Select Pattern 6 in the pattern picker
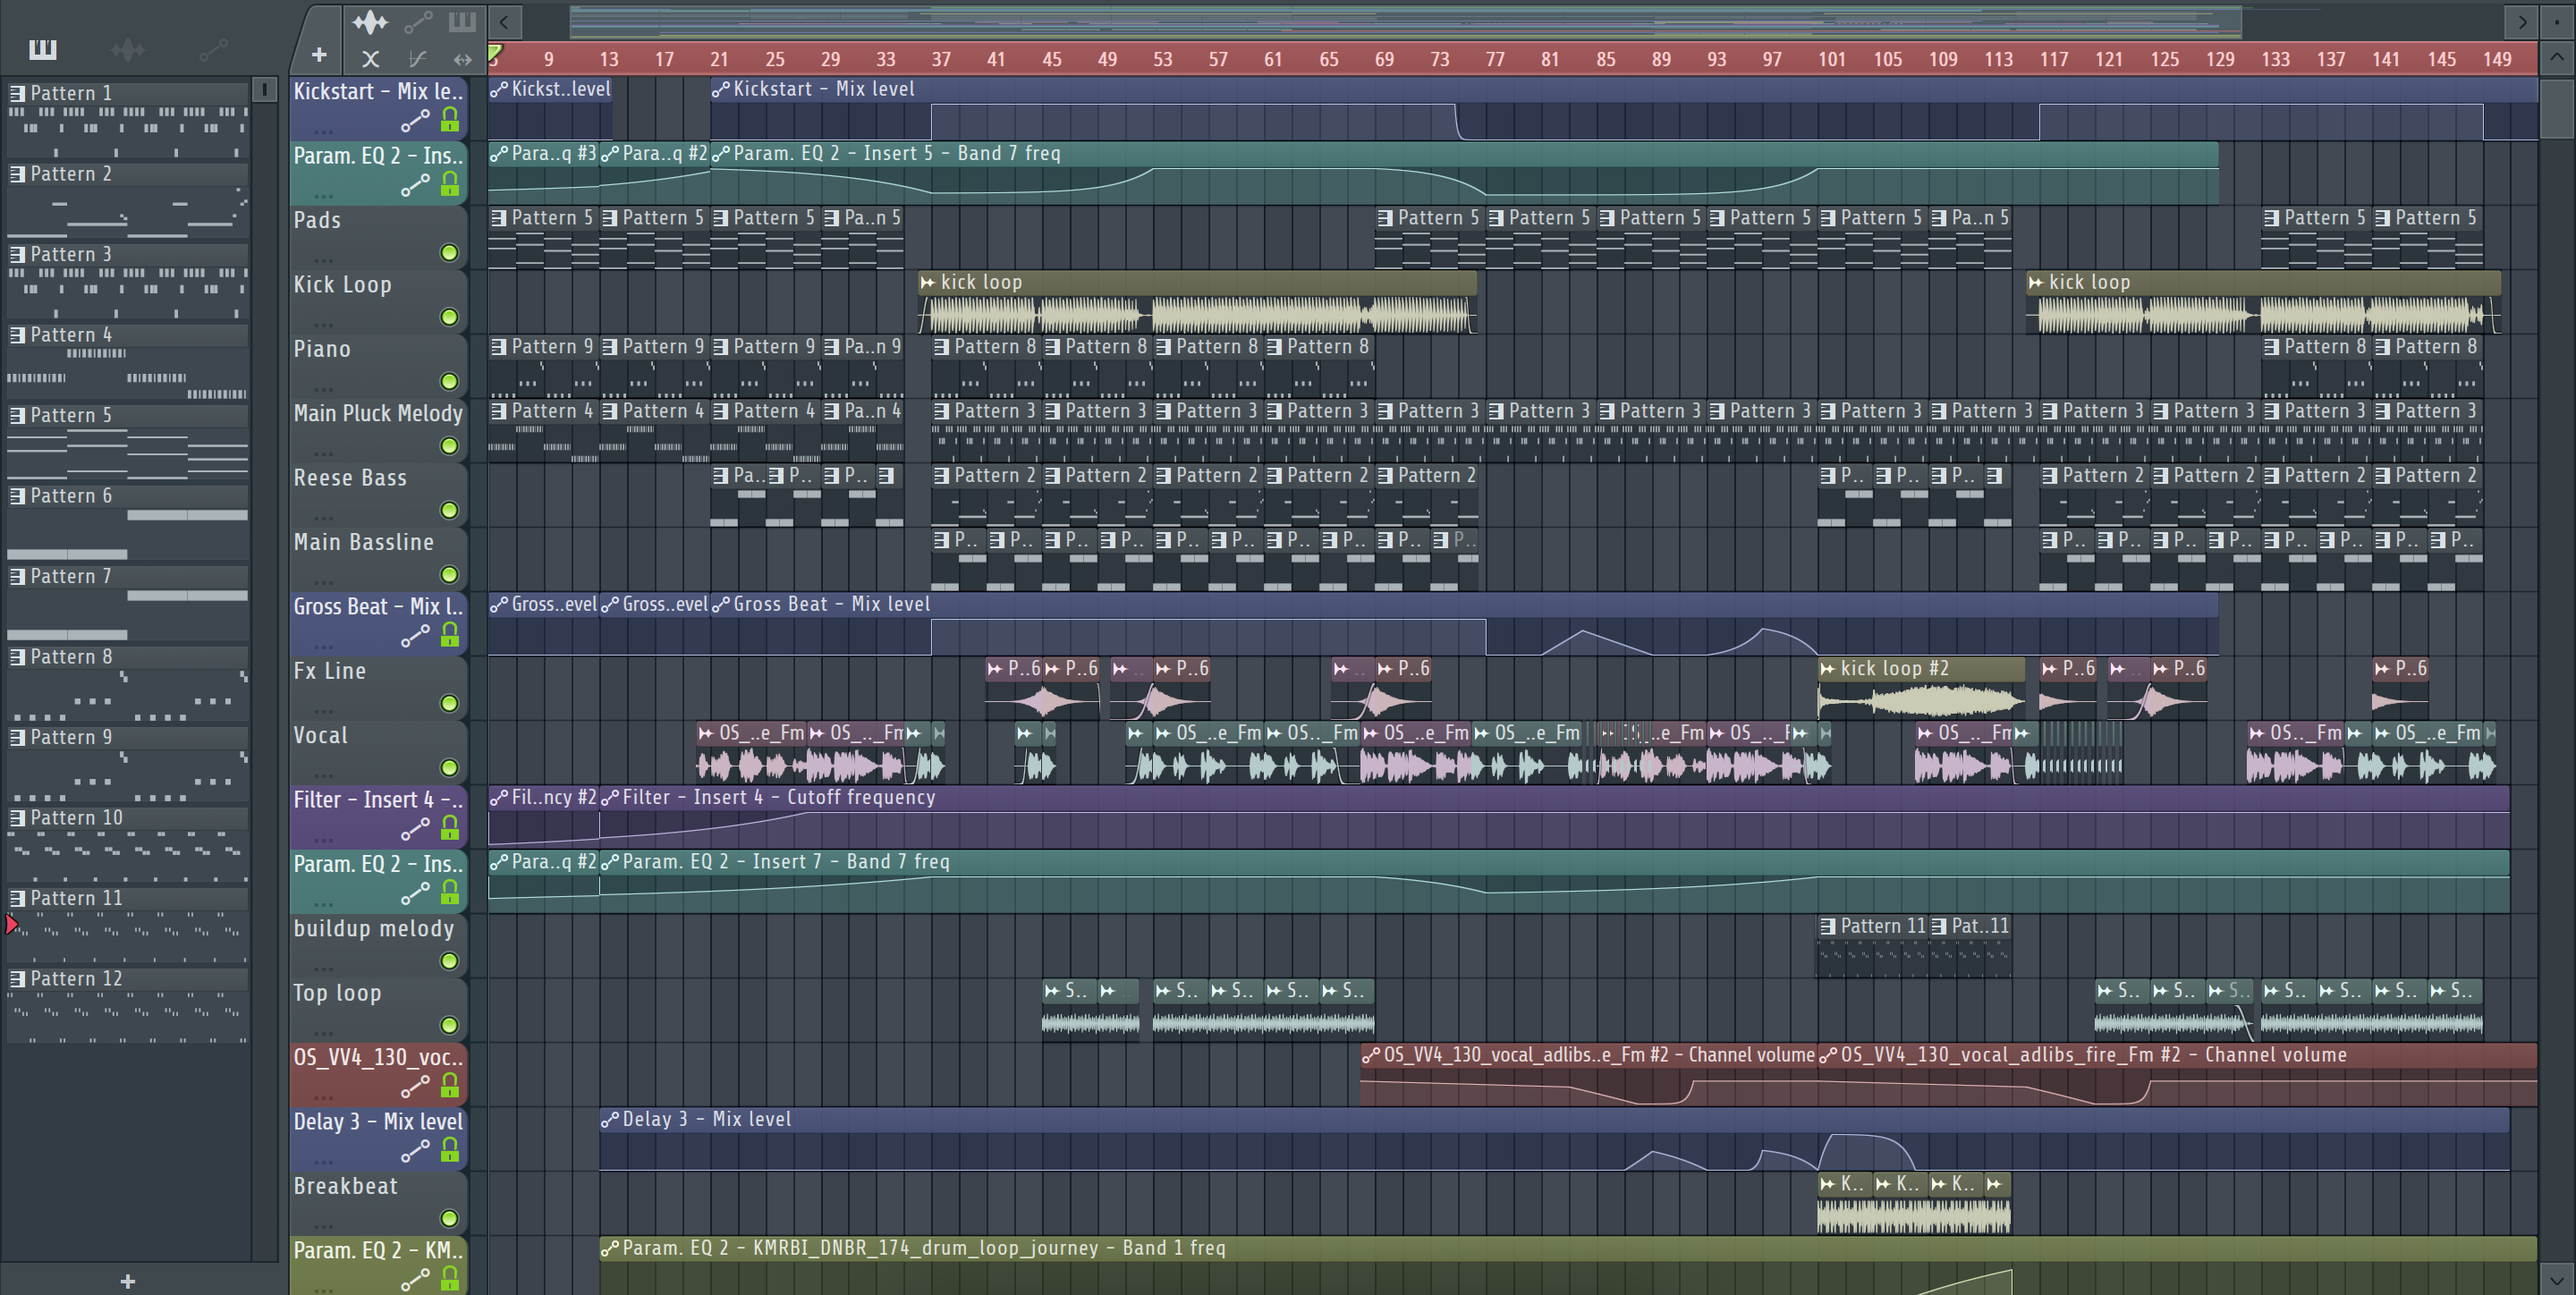 [70, 496]
